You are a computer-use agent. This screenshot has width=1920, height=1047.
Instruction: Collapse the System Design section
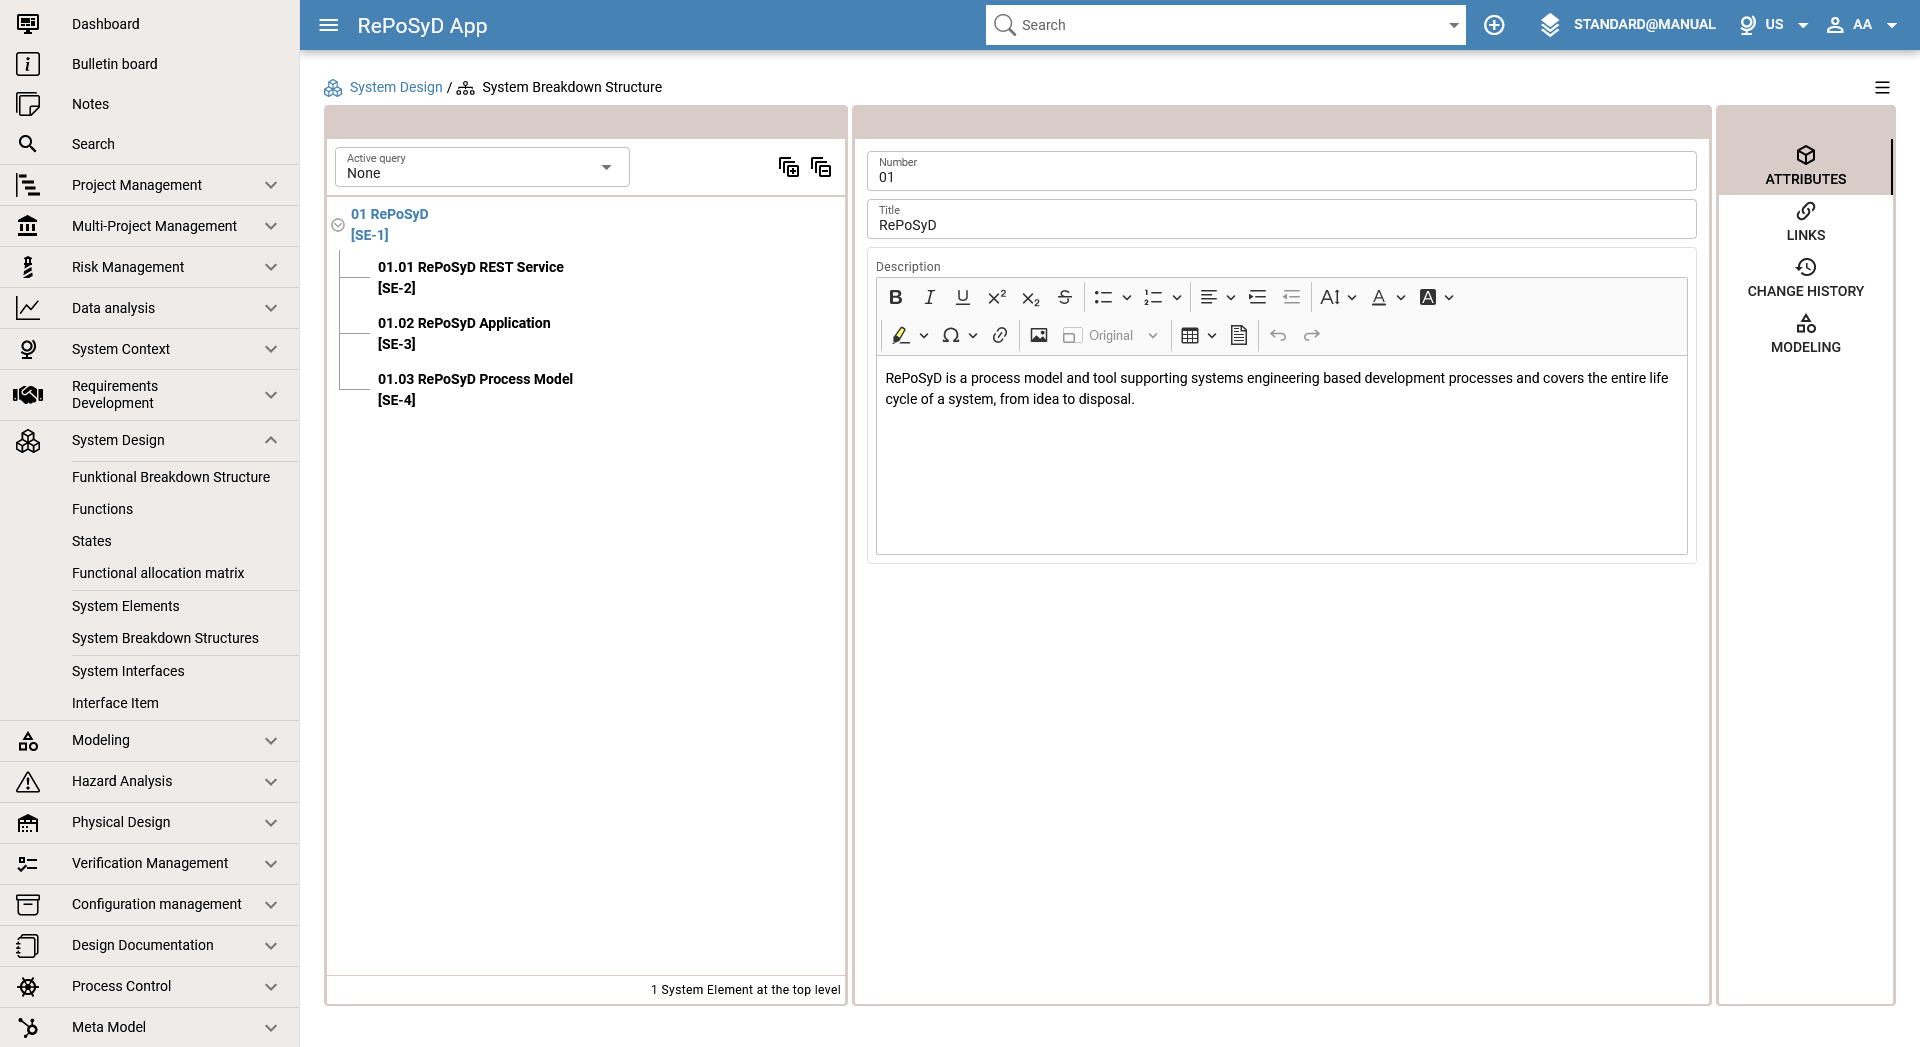tap(150, 440)
